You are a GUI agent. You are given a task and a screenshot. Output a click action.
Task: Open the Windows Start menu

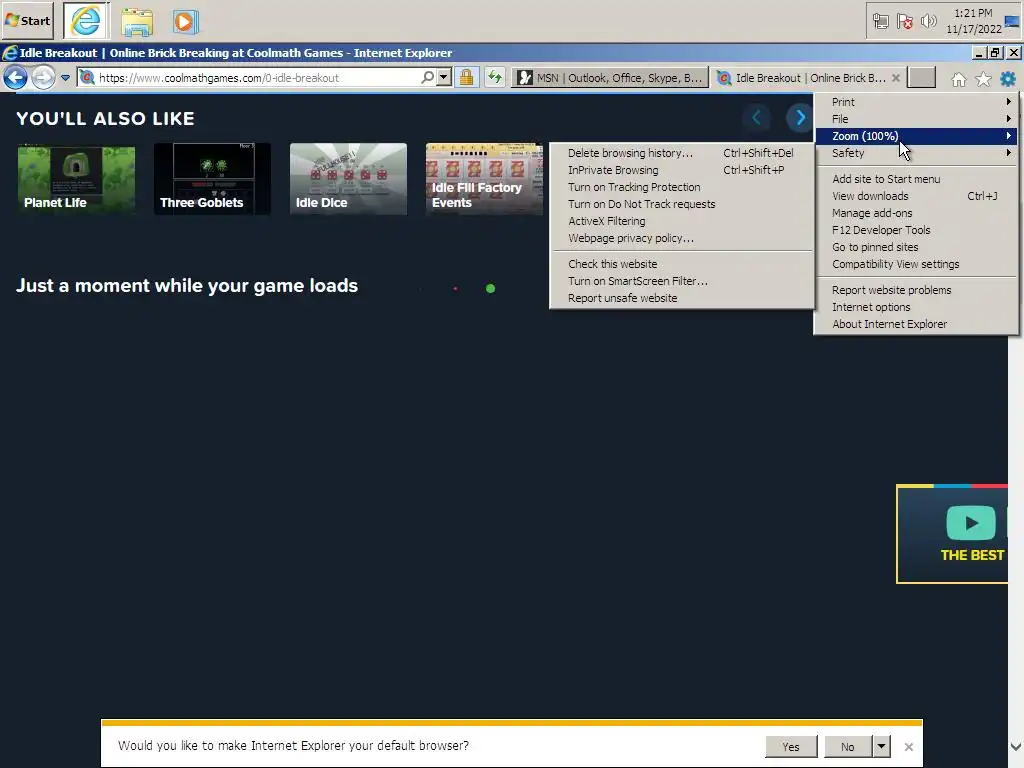27,20
